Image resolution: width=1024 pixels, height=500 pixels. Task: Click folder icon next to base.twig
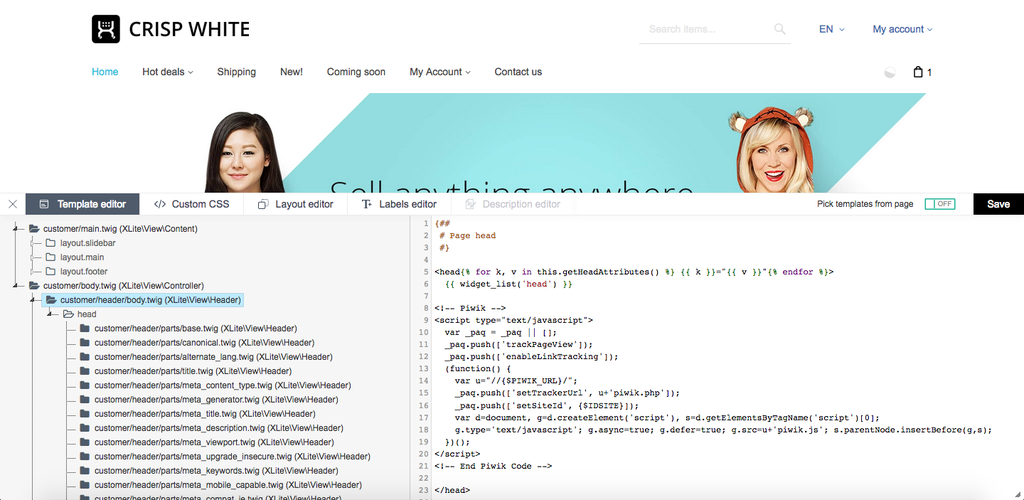click(85, 328)
